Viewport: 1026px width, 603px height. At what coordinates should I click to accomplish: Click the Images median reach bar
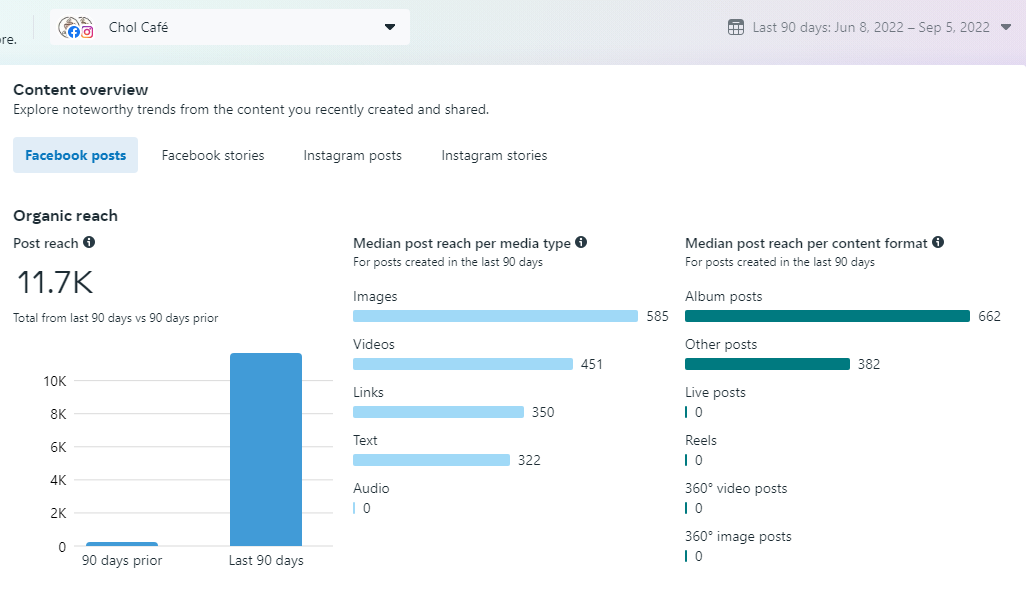click(x=495, y=316)
